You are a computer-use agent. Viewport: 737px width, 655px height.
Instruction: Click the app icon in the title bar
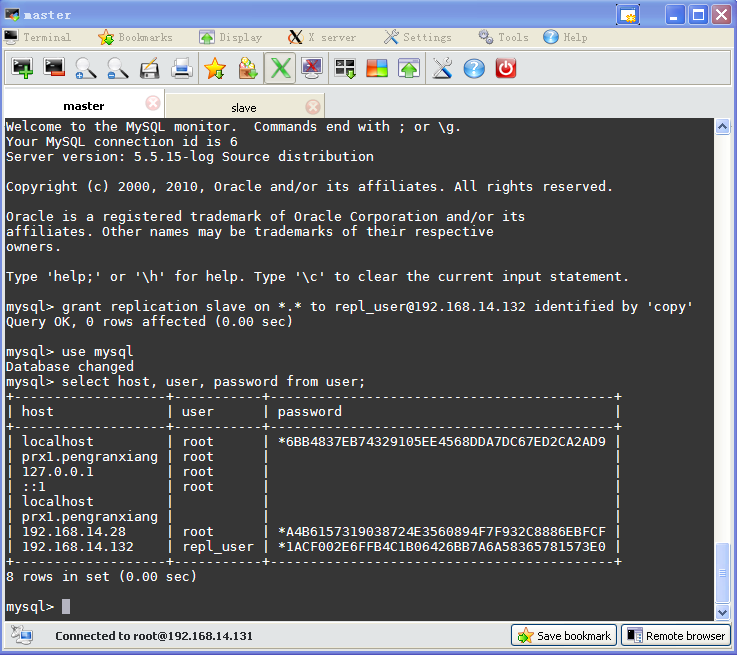(12, 15)
